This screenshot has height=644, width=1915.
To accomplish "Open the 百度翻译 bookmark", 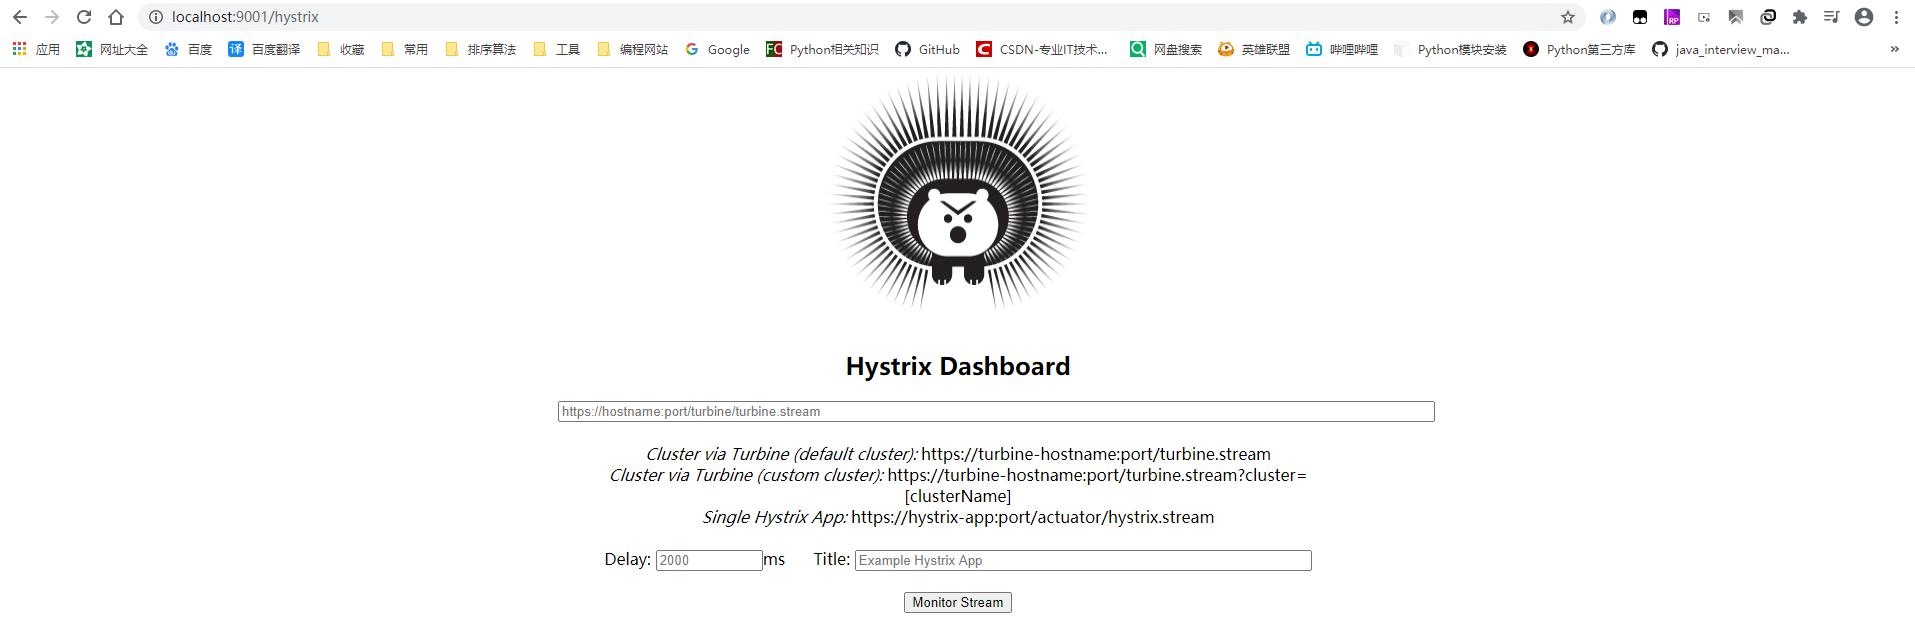I will (264, 49).
